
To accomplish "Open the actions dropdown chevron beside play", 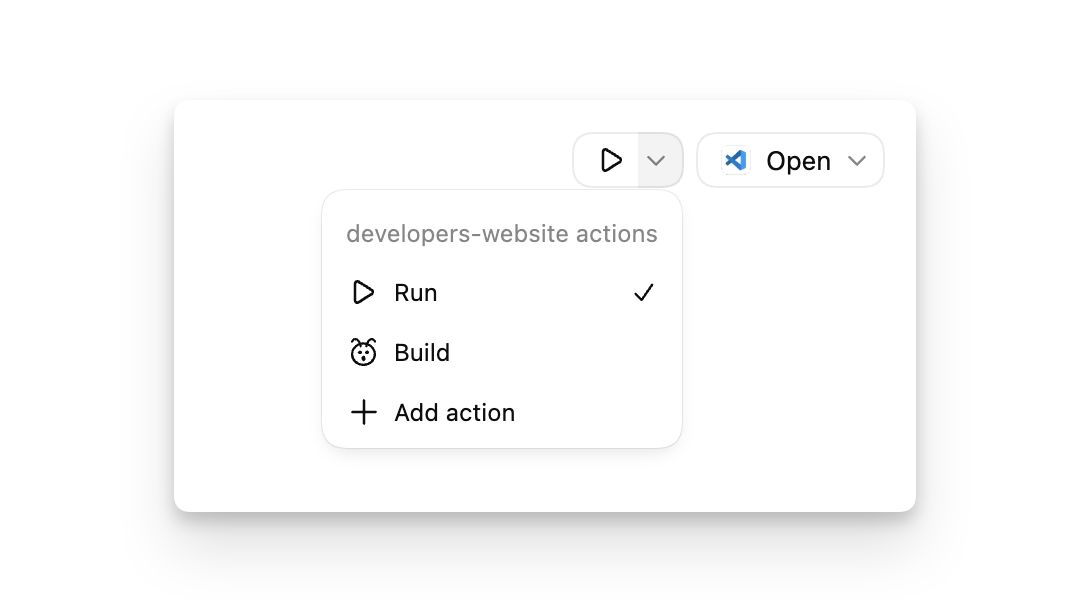I will coord(656,159).
